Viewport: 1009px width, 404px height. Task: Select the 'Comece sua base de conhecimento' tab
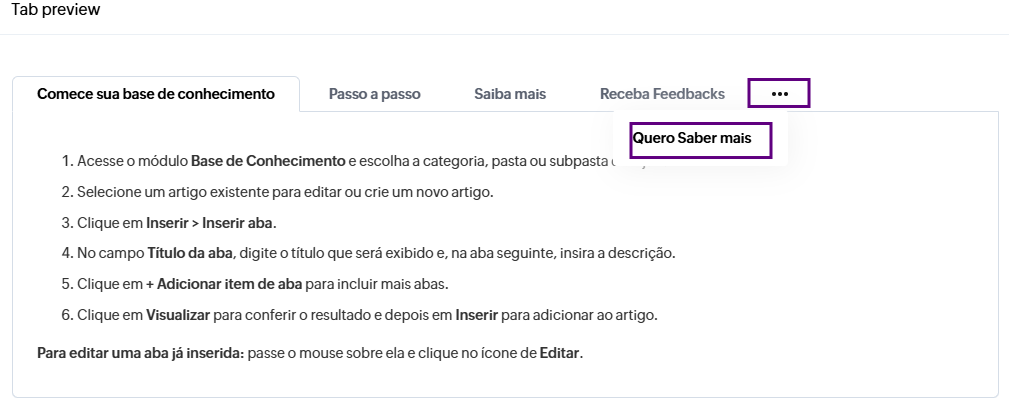[x=156, y=94]
